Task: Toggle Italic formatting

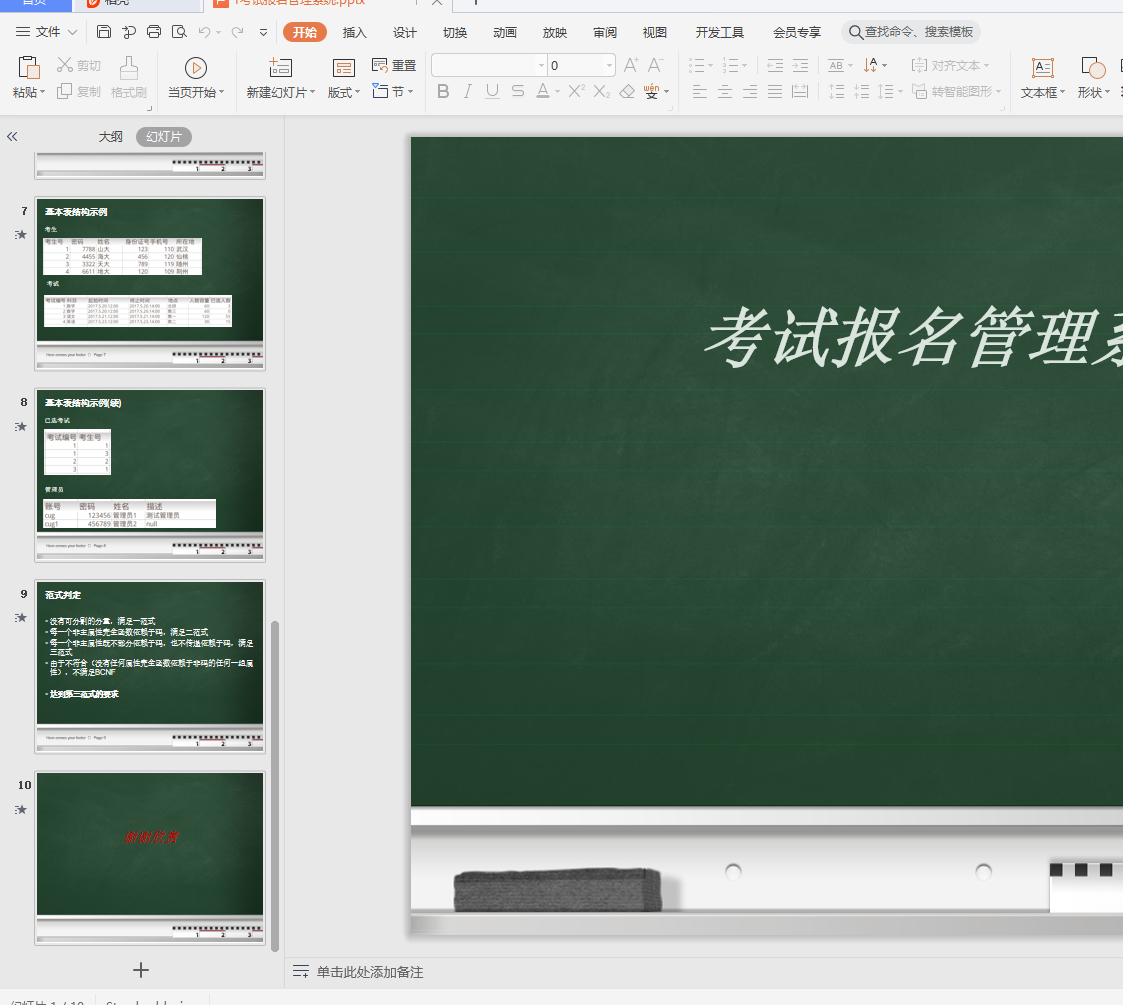Action: (x=468, y=91)
